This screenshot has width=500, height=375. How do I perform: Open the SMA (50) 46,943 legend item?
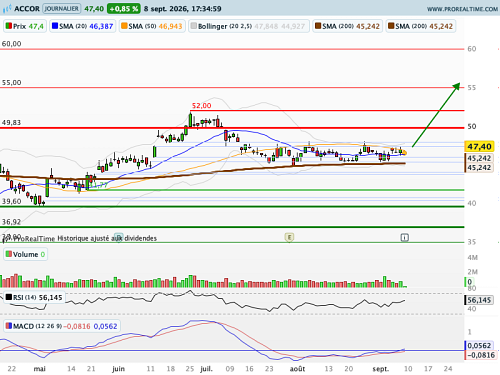tap(152, 26)
